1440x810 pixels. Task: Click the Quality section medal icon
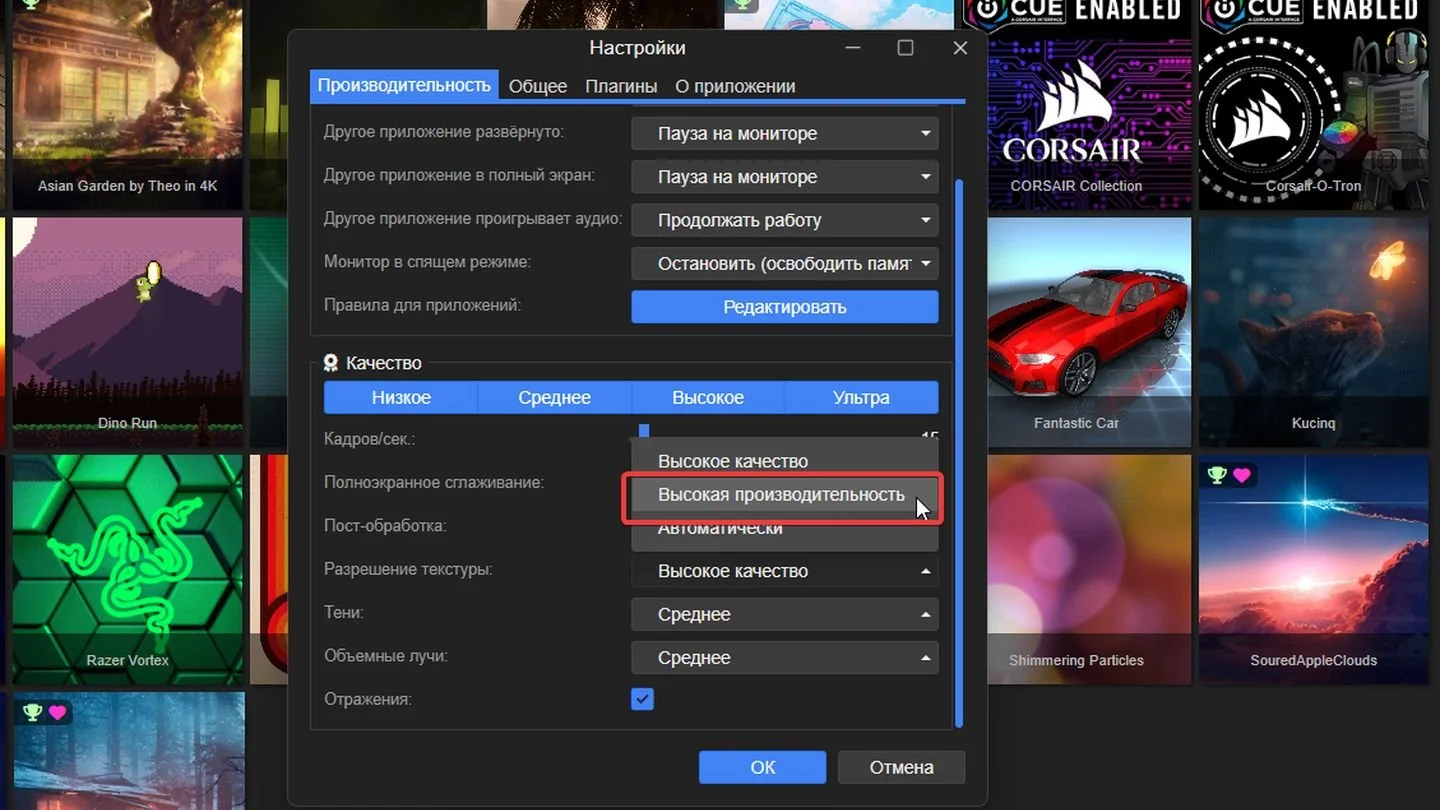click(331, 363)
